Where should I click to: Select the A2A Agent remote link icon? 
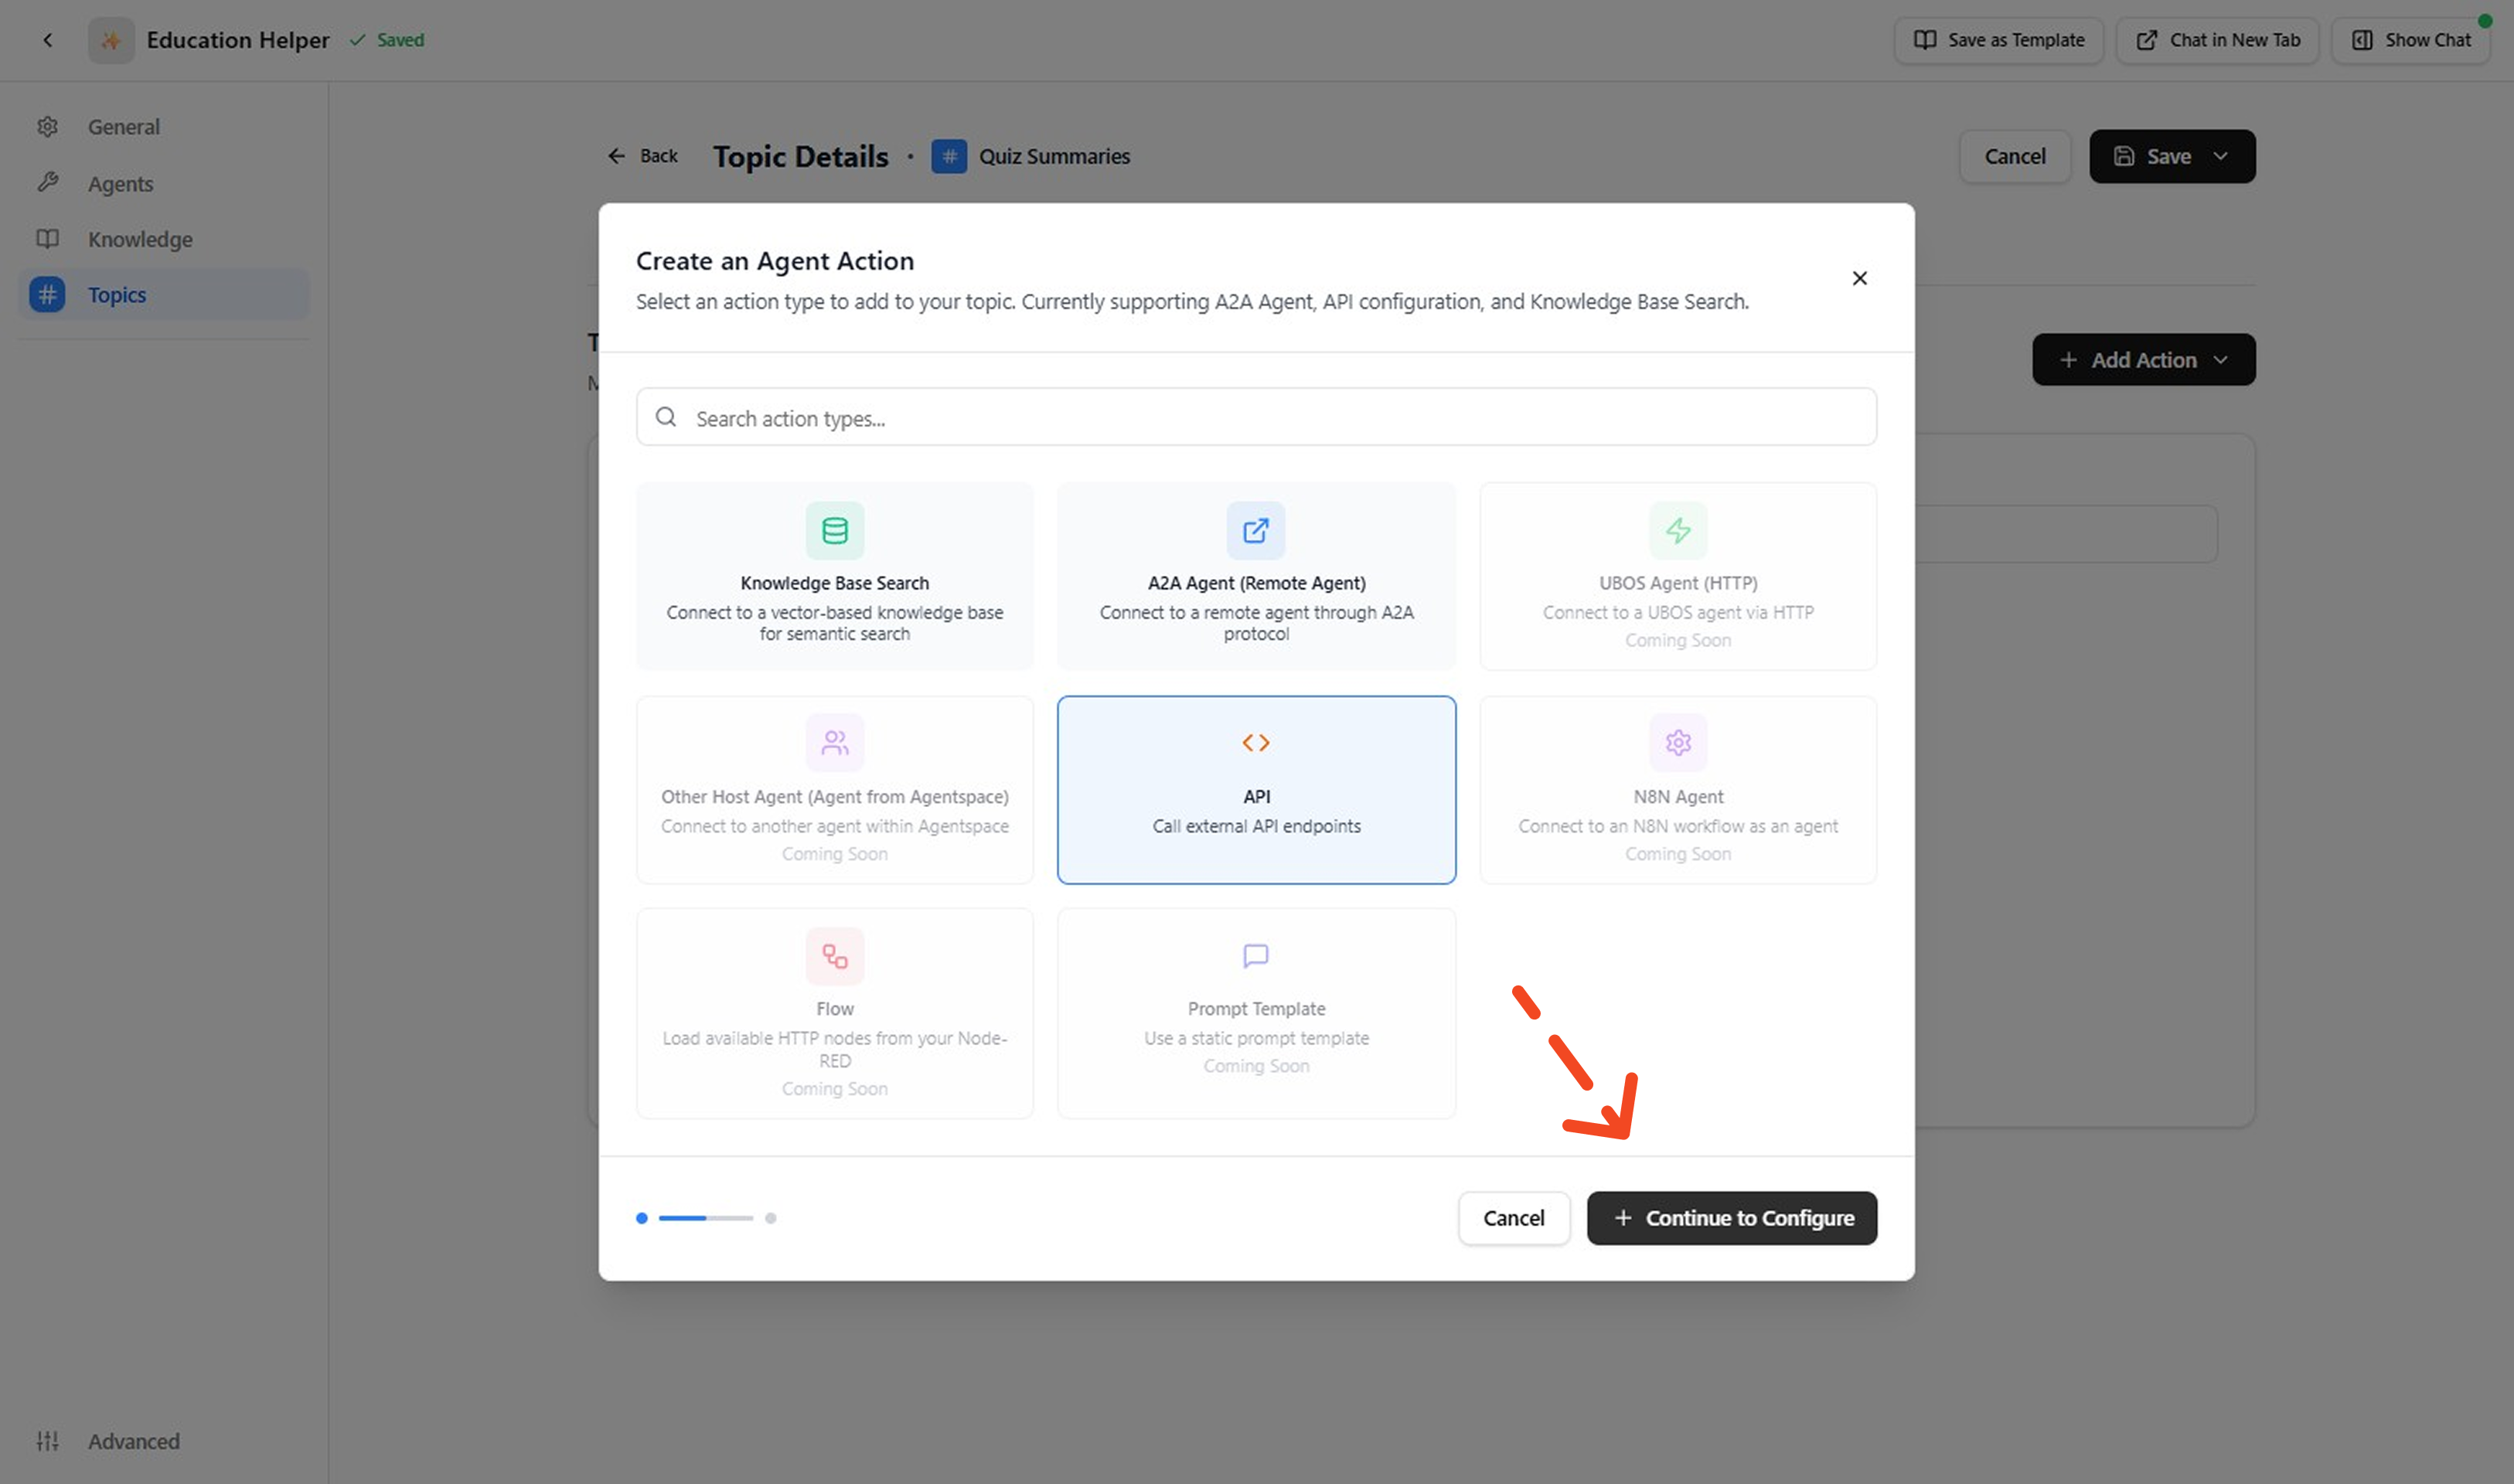(1255, 530)
